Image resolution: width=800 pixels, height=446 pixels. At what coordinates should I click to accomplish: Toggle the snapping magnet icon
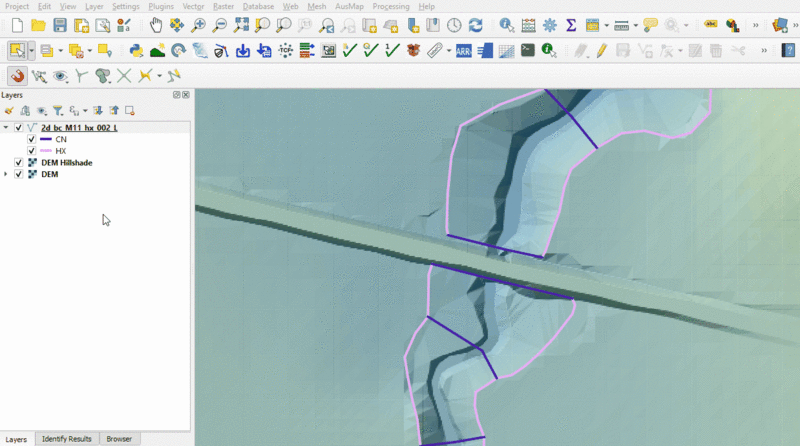(17, 75)
